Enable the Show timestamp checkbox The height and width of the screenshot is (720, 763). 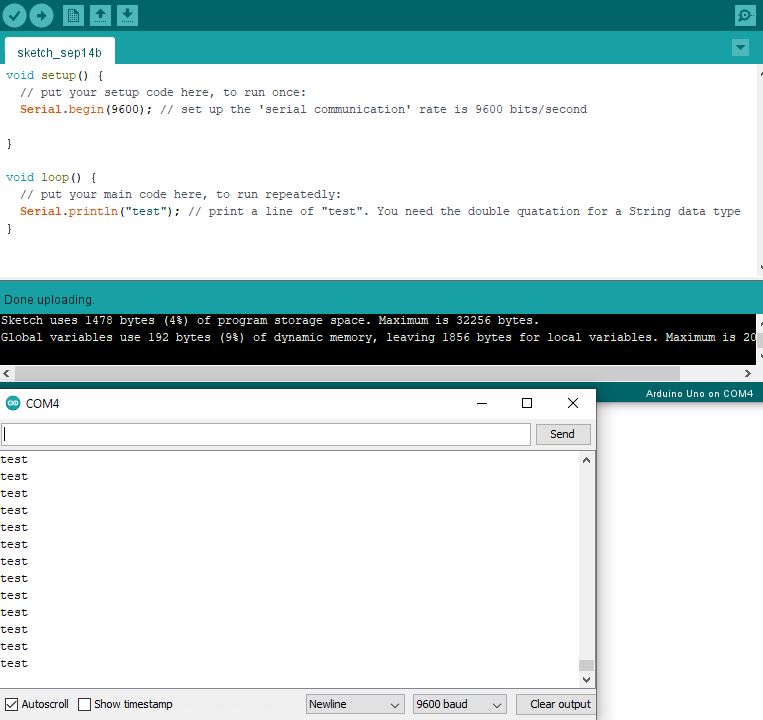pos(84,704)
